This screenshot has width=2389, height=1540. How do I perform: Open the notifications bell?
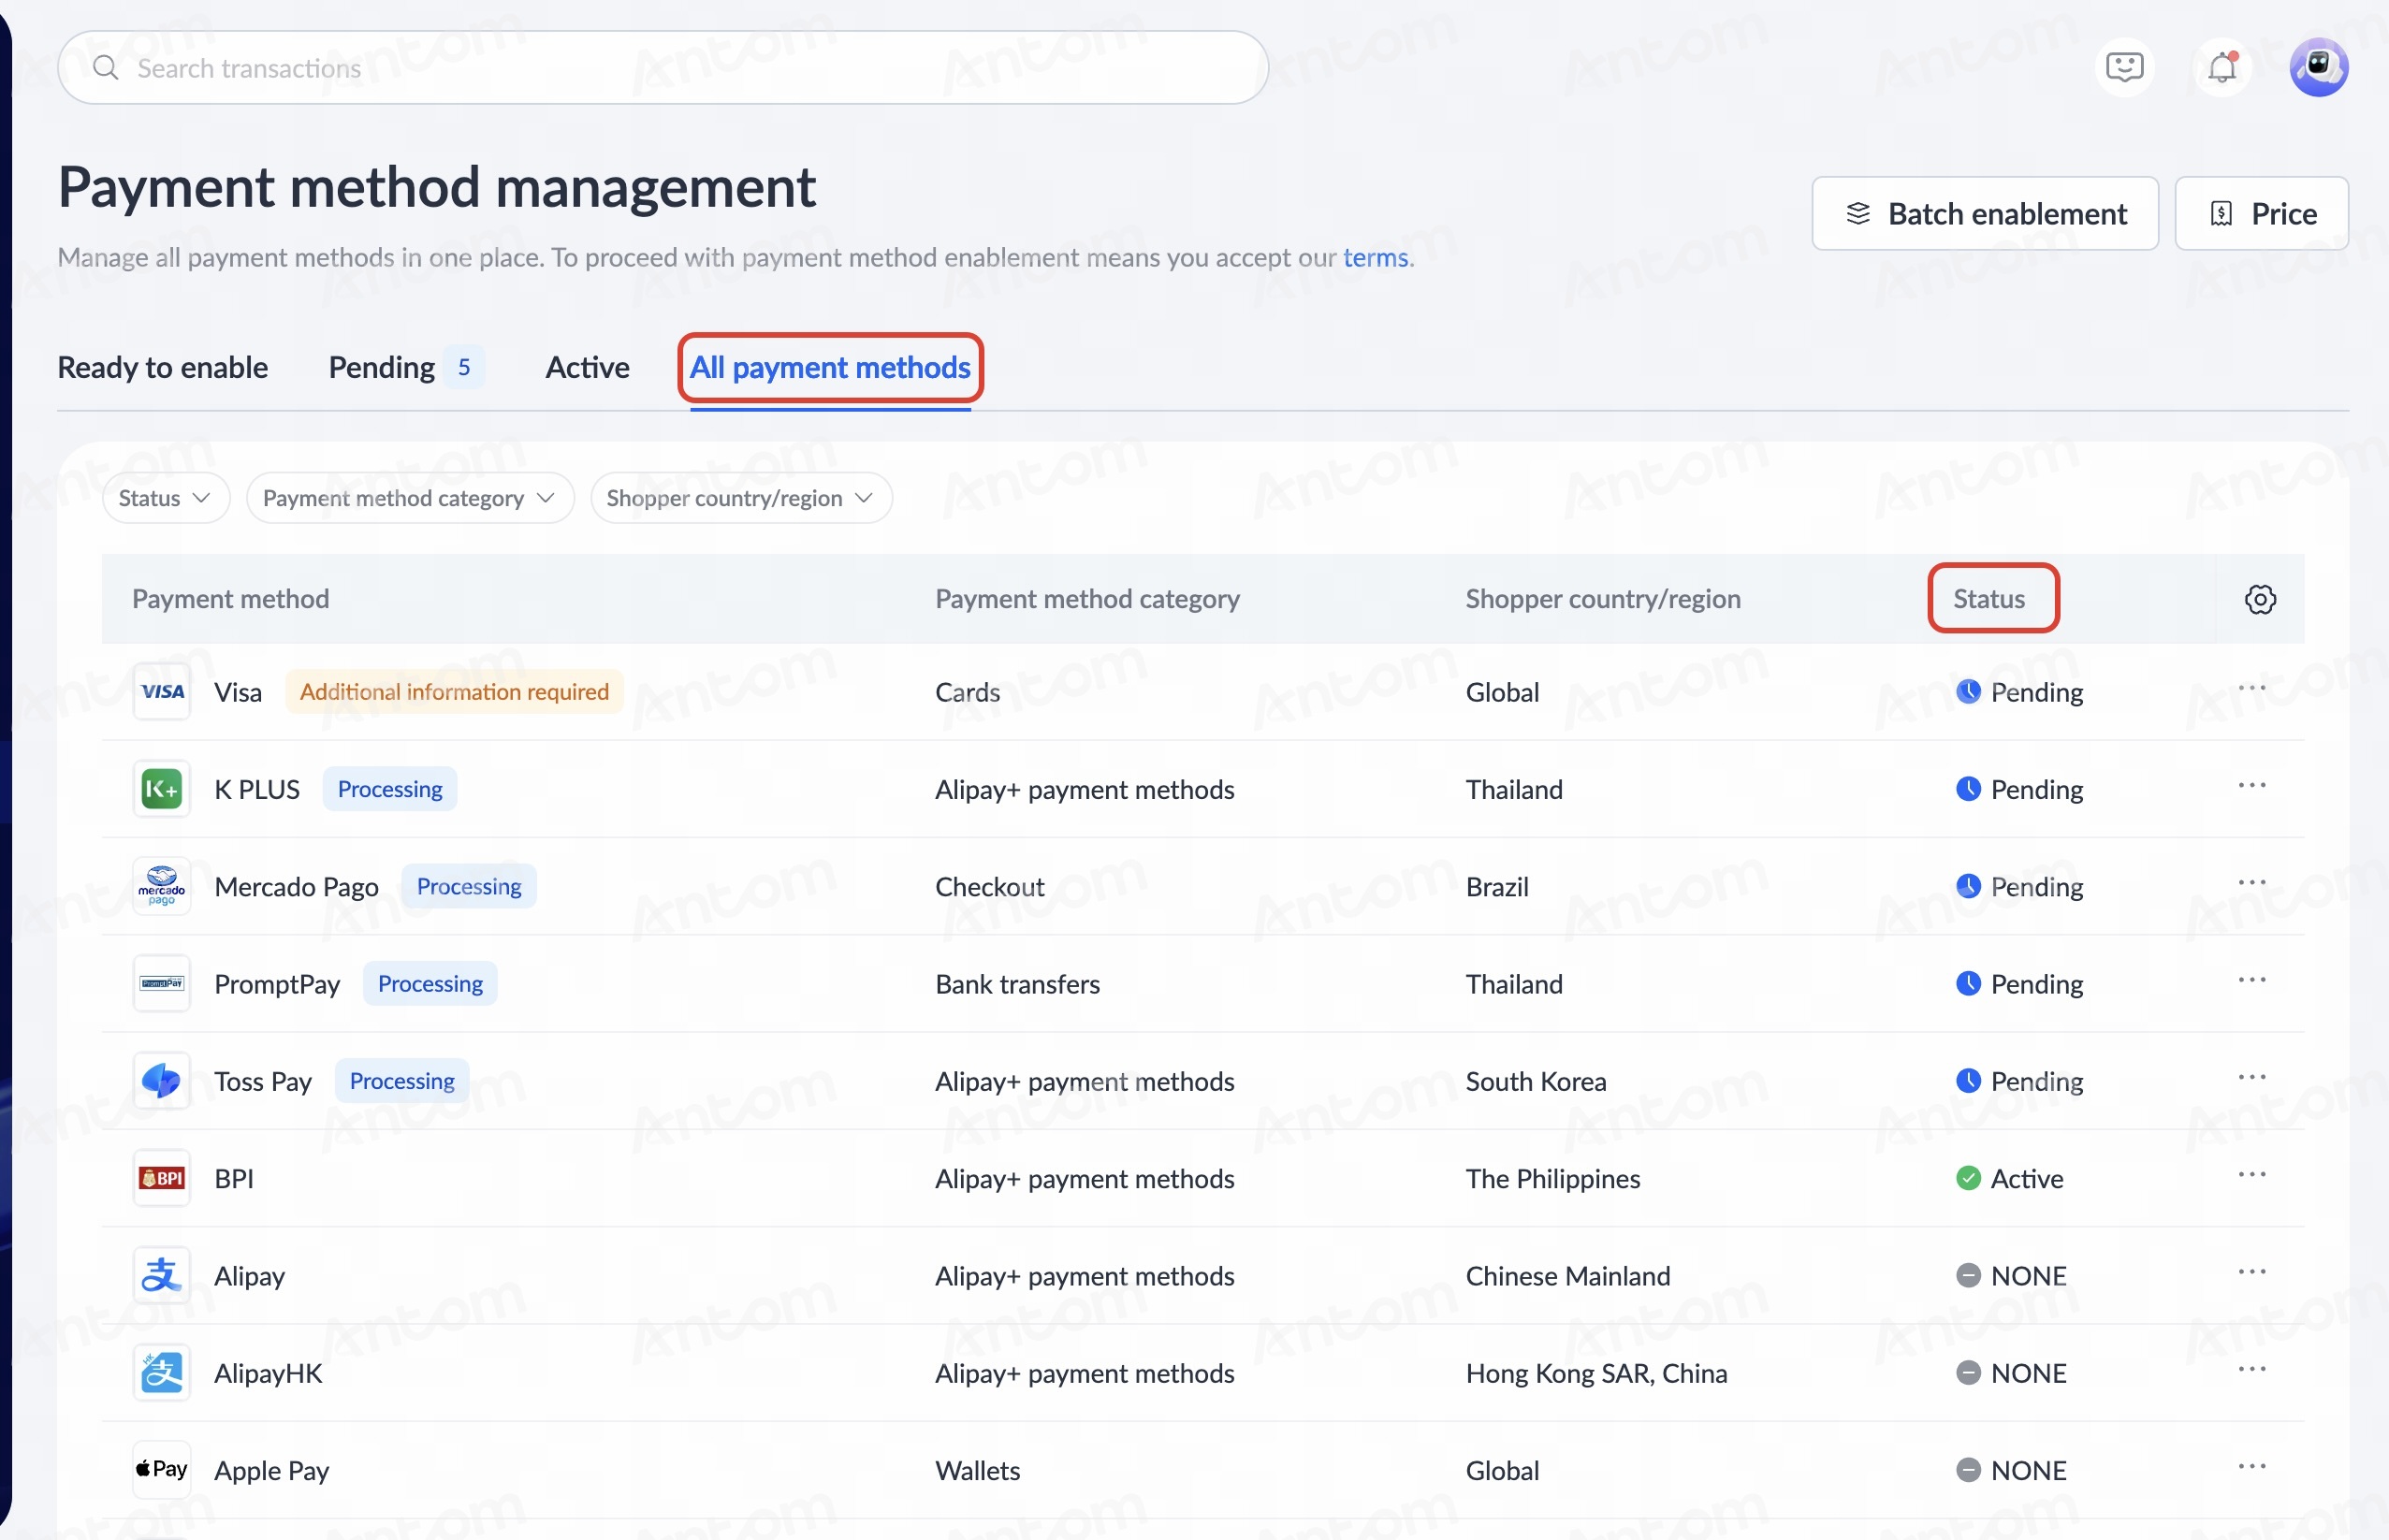coord(2222,68)
